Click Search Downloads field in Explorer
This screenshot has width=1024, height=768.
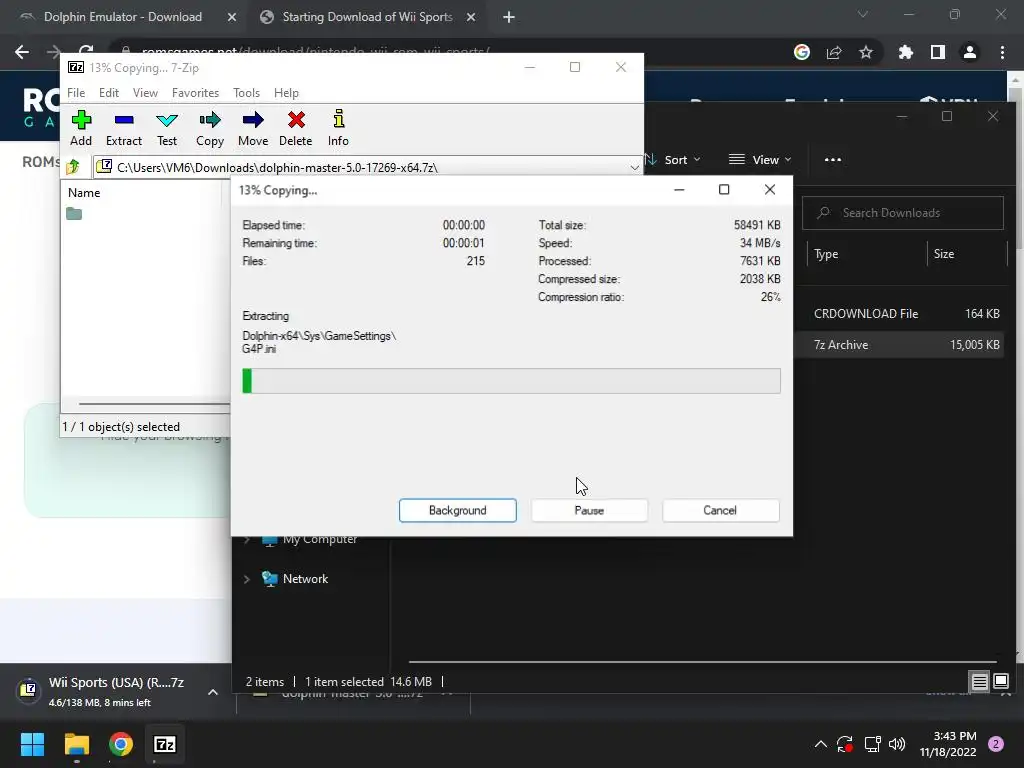(903, 213)
